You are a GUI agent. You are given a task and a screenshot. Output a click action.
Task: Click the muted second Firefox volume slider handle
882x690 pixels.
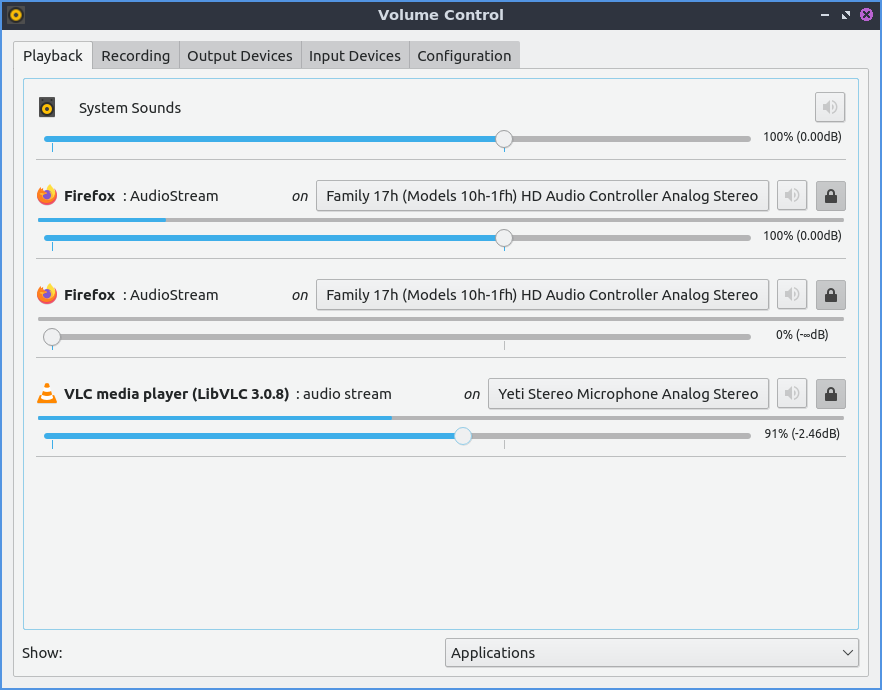(x=52, y=337)
